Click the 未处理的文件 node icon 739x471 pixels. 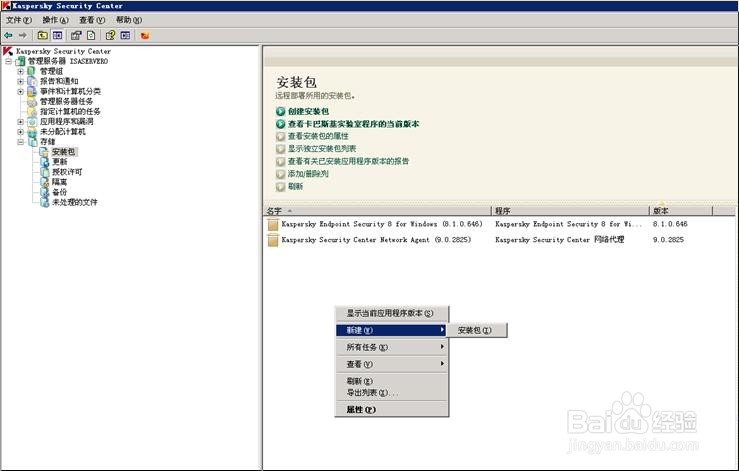[x=44, y=202]
